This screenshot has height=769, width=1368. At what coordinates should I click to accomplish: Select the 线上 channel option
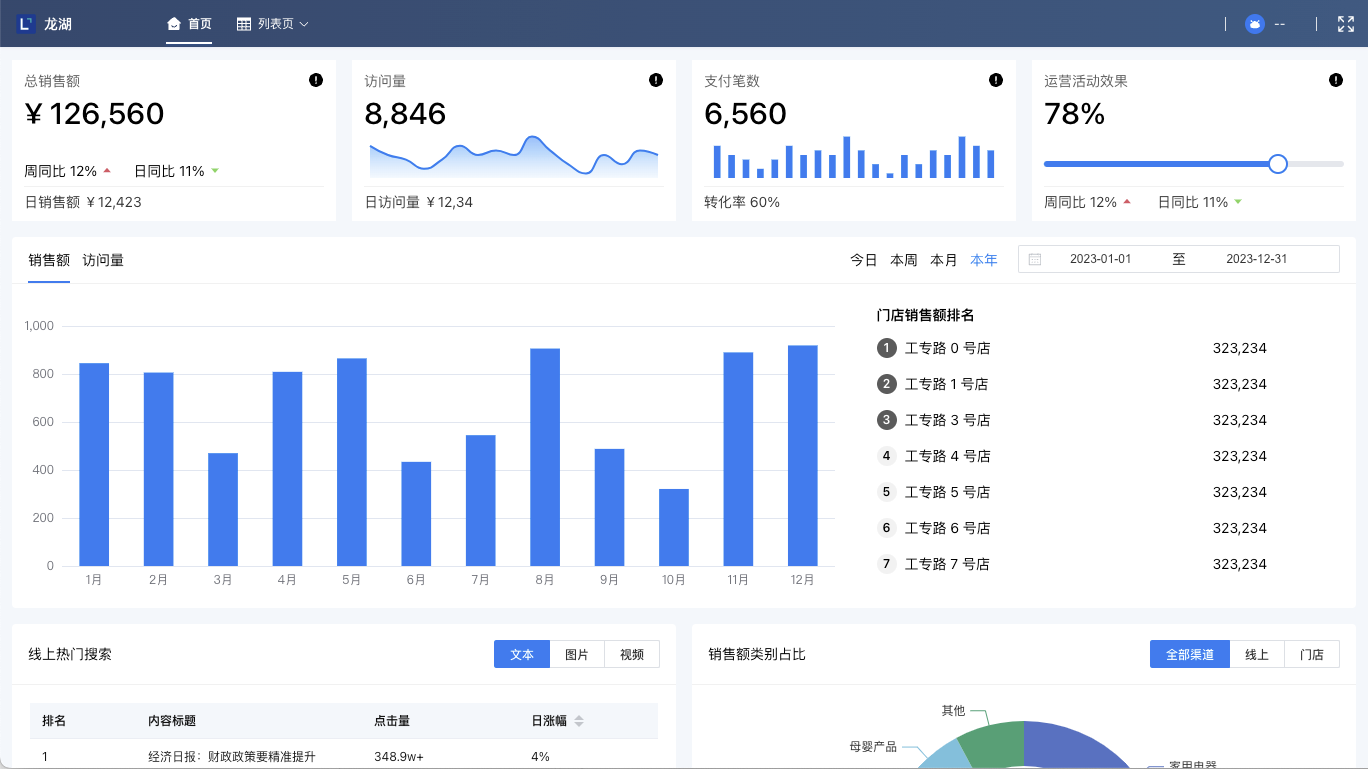(x=1257, y=654)
